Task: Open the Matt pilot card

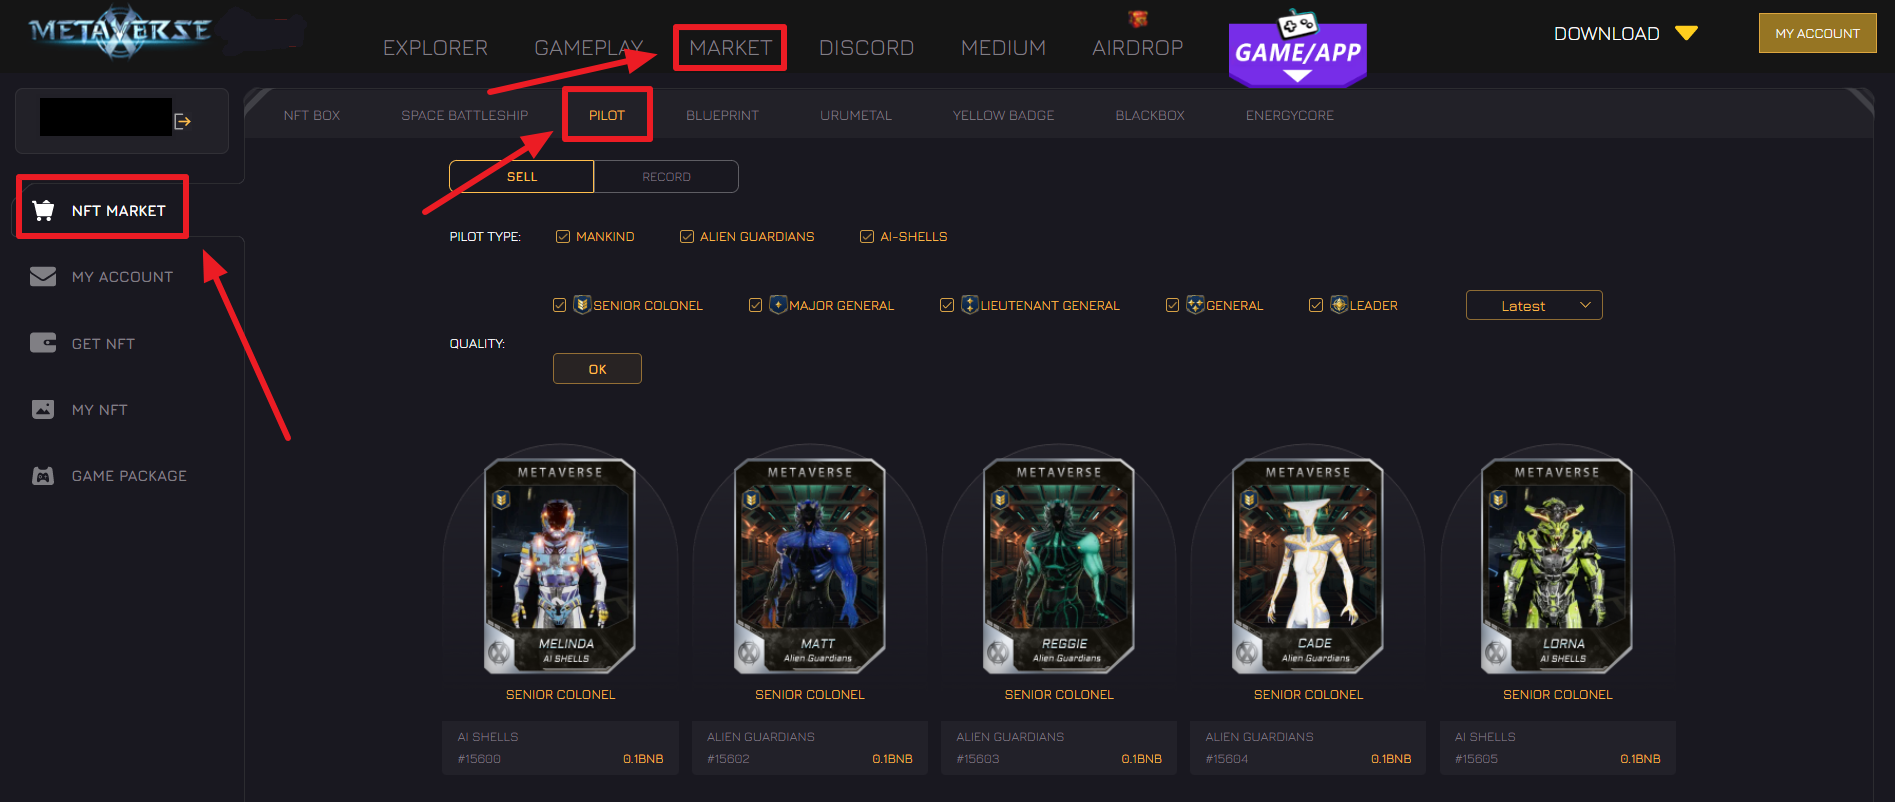Action: [810, 566]
